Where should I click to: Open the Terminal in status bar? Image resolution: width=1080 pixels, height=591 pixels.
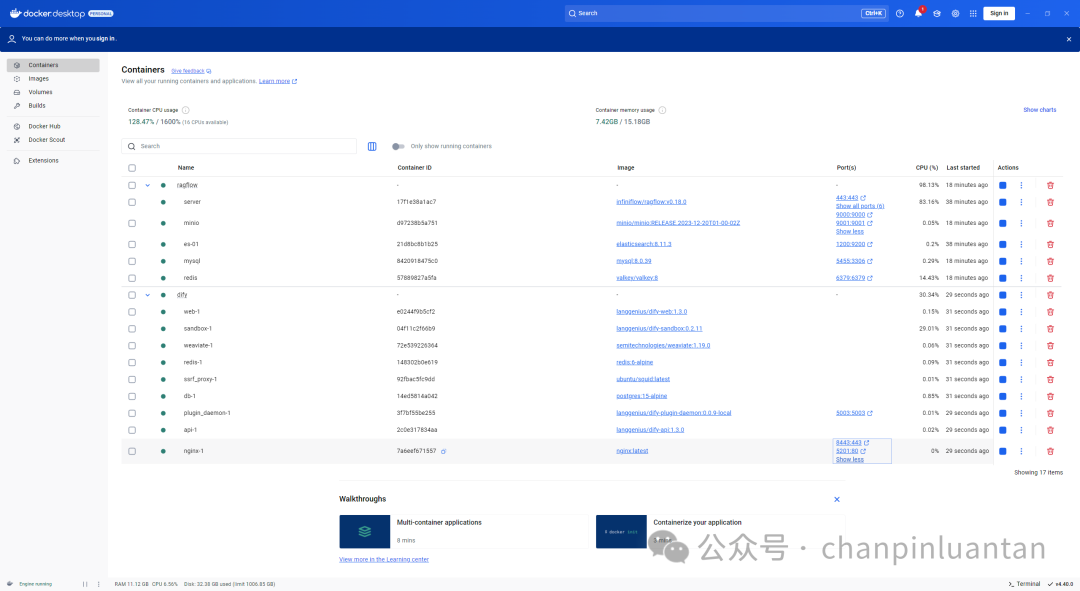tap(1024, 584)
